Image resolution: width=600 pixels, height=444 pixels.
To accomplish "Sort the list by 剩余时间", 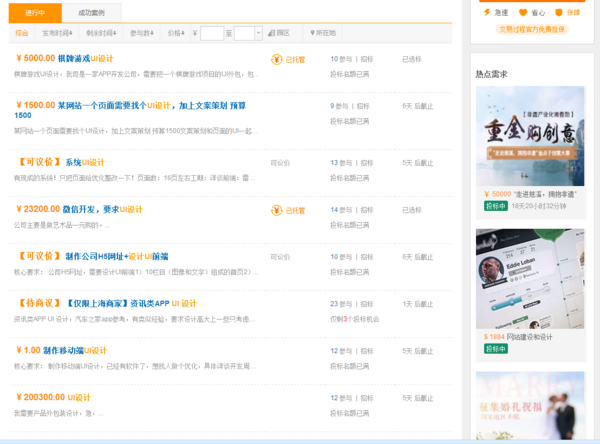I will pos(99,33).
